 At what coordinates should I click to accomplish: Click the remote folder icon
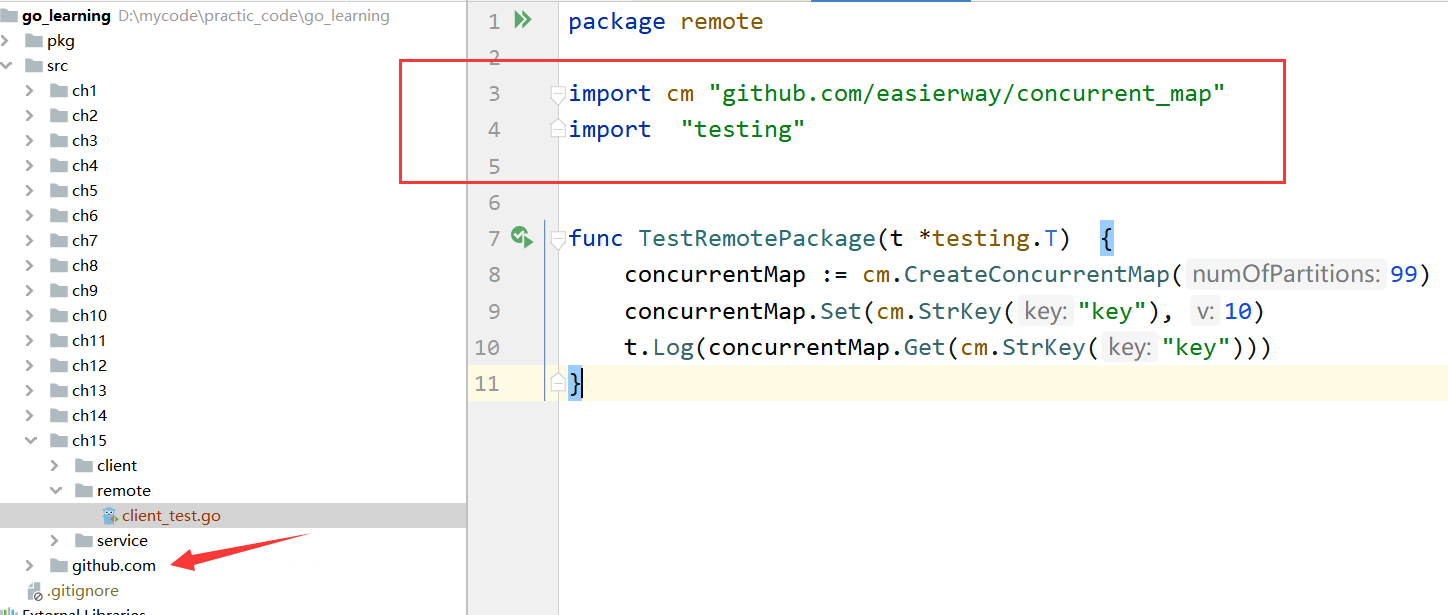click(84, 491)
